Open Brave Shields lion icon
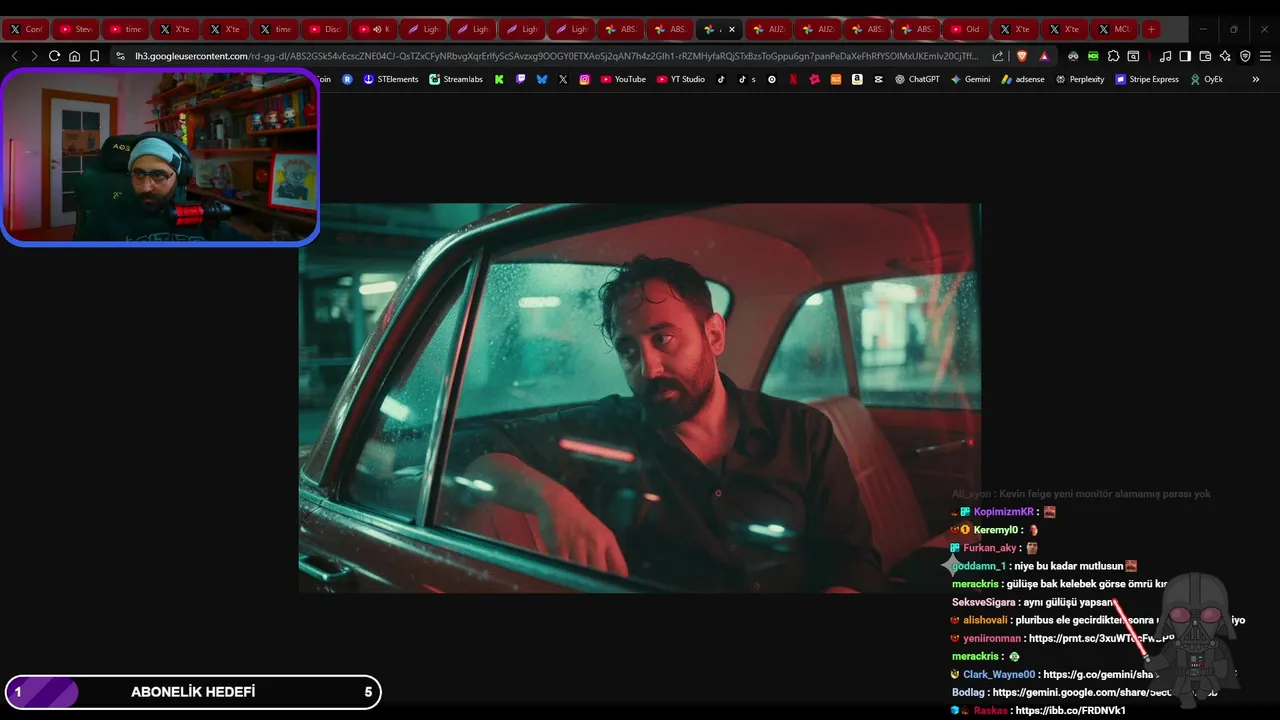 tap(1021, 56)
